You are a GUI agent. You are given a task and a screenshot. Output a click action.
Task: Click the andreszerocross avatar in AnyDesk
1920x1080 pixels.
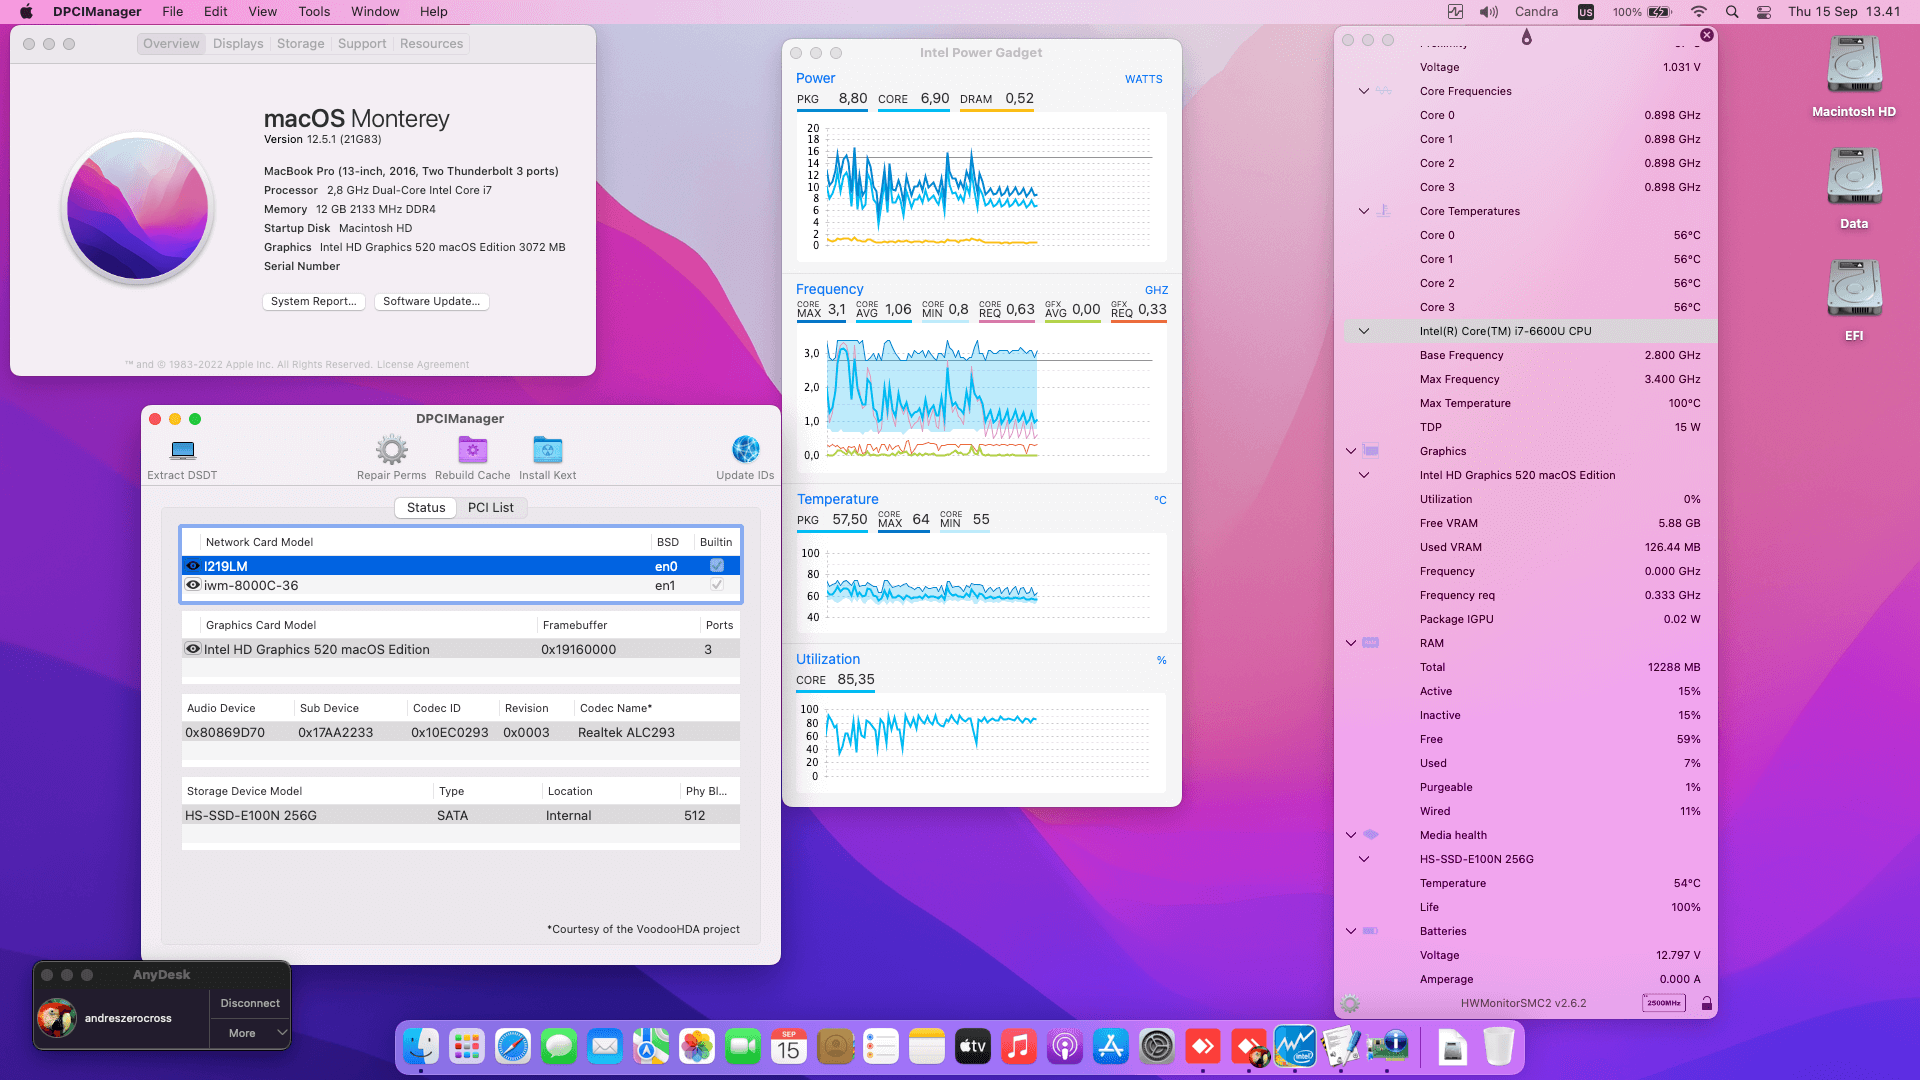point(57,1018)
